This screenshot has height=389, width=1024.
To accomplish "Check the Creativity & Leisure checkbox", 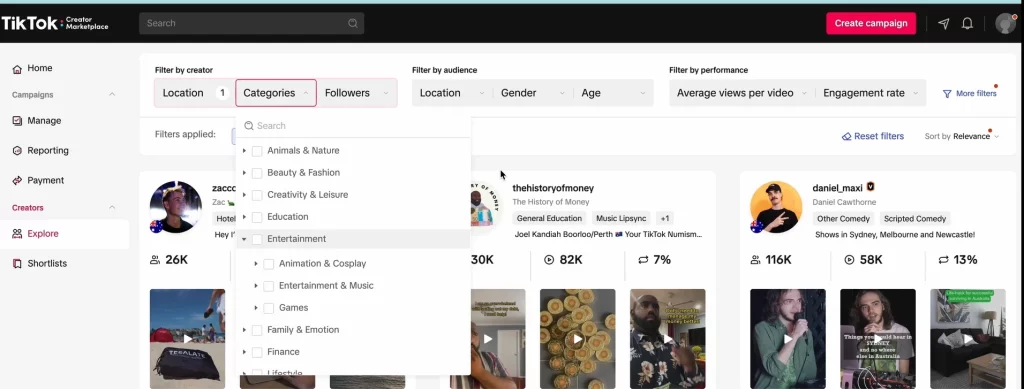I will 257,195.
